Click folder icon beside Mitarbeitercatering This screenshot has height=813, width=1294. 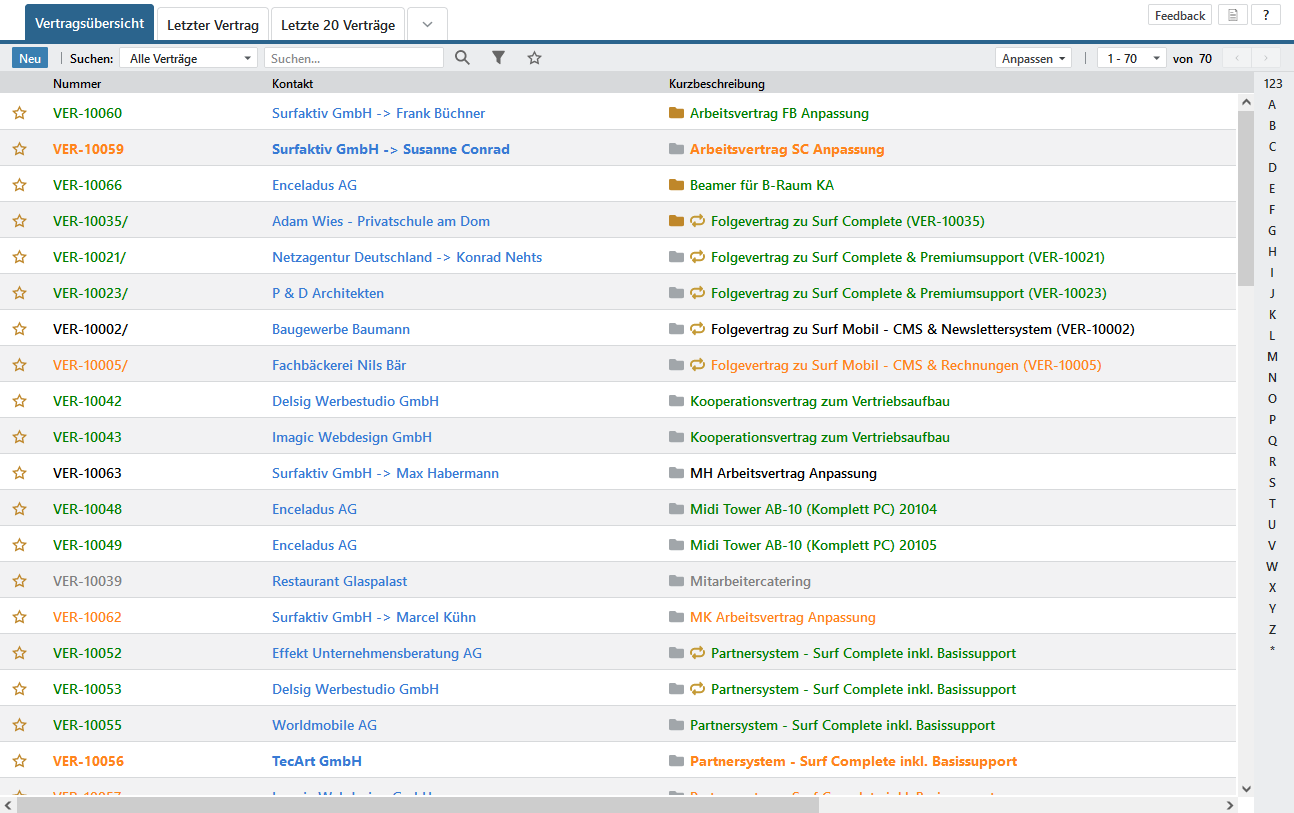point(677,581)
